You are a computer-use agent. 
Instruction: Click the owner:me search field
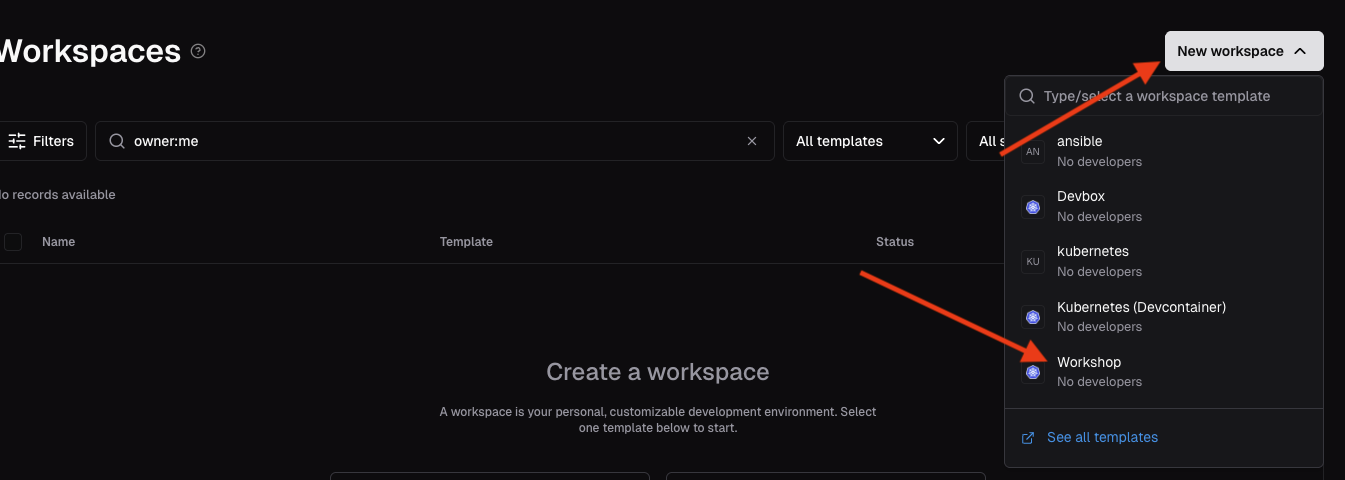[434, 141]
